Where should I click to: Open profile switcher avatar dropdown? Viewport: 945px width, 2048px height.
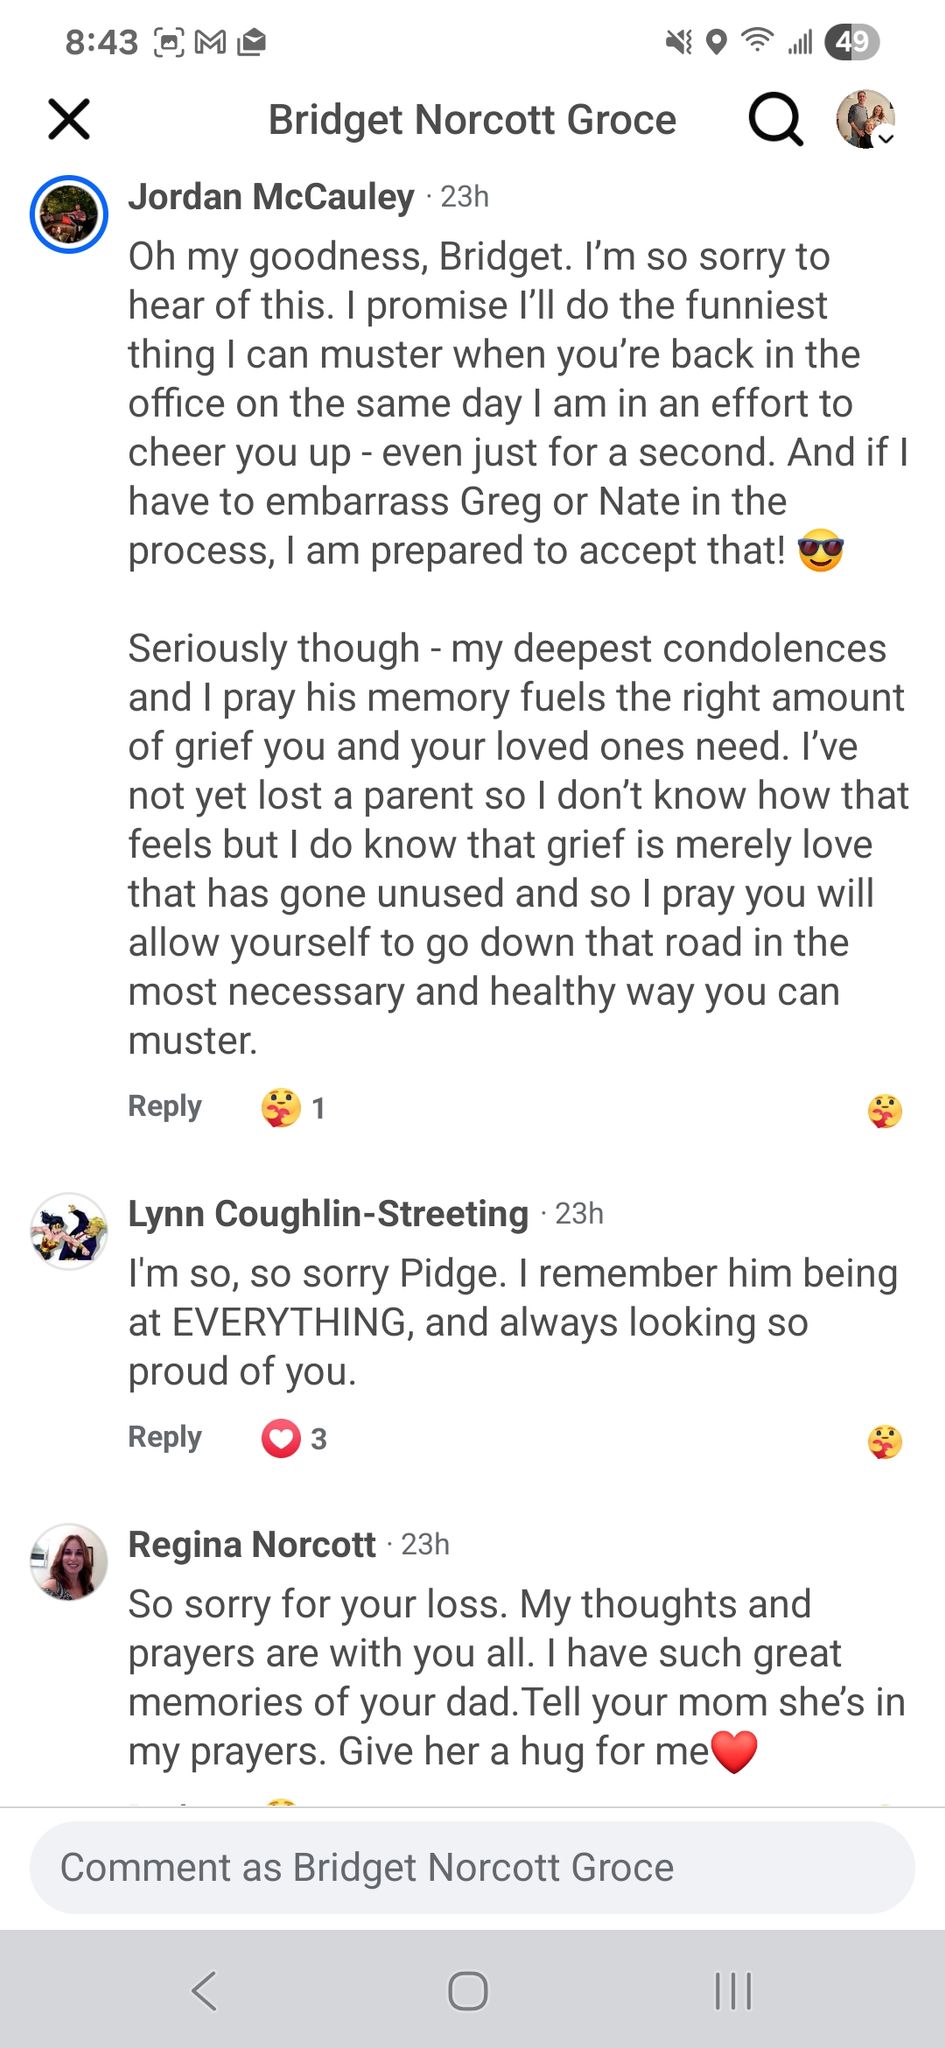click(865, 119)
